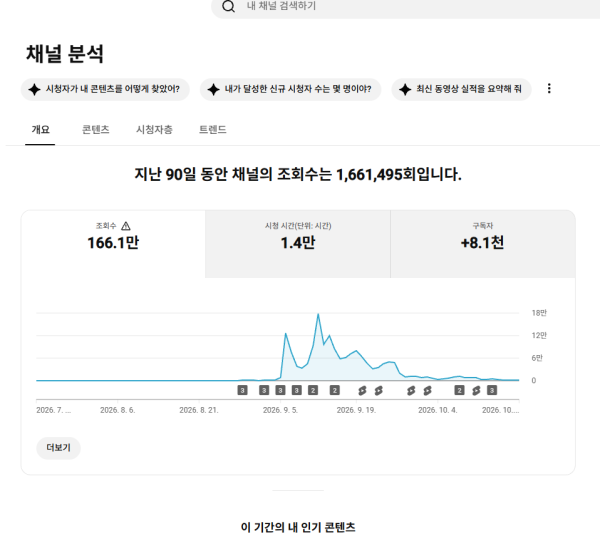Image resolution: width=600 pixels, height=541 pixels.
Task: Click the leftmost Shorts marker icon on chart
Action: (362, 391)
